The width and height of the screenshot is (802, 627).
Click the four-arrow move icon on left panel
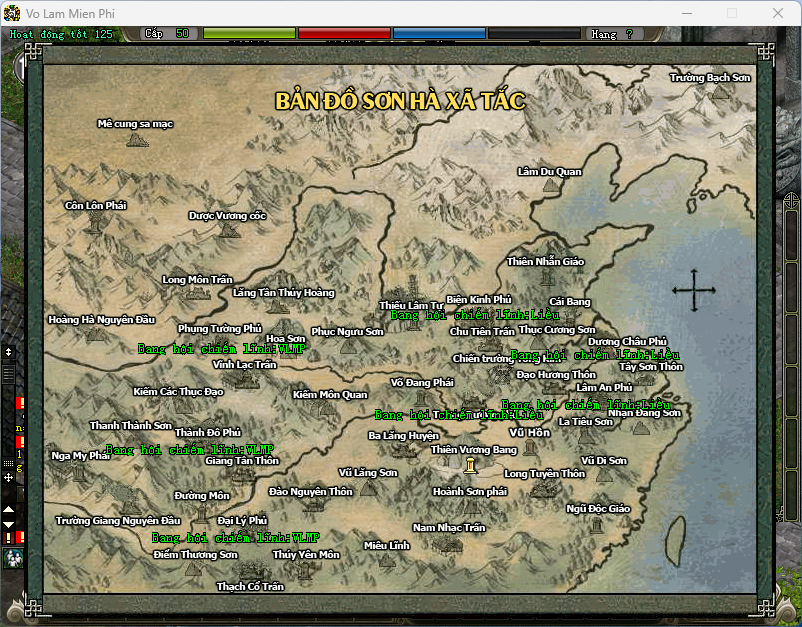coord(9,478)
